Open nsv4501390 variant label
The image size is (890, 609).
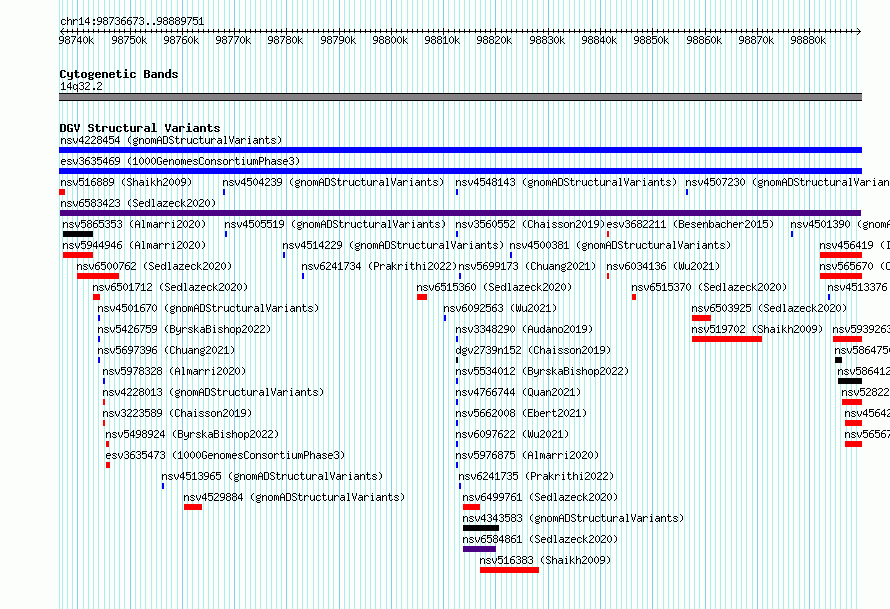point(840,224)
